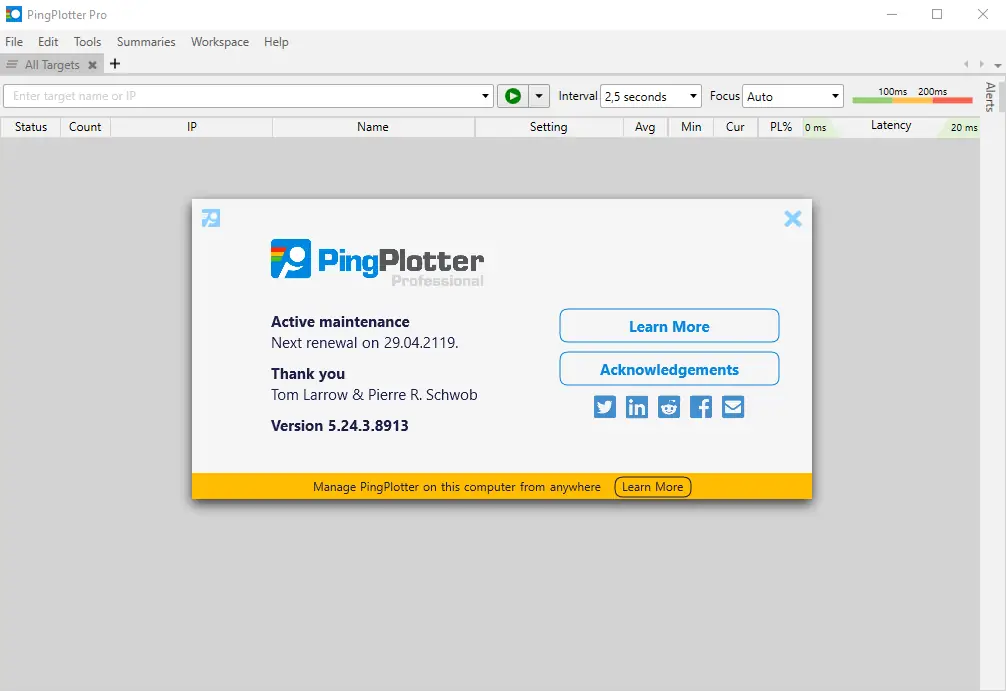Switch to the All Targets tab
The width and height of the screenshot is (1006, 691).
[x=52, y=65]
